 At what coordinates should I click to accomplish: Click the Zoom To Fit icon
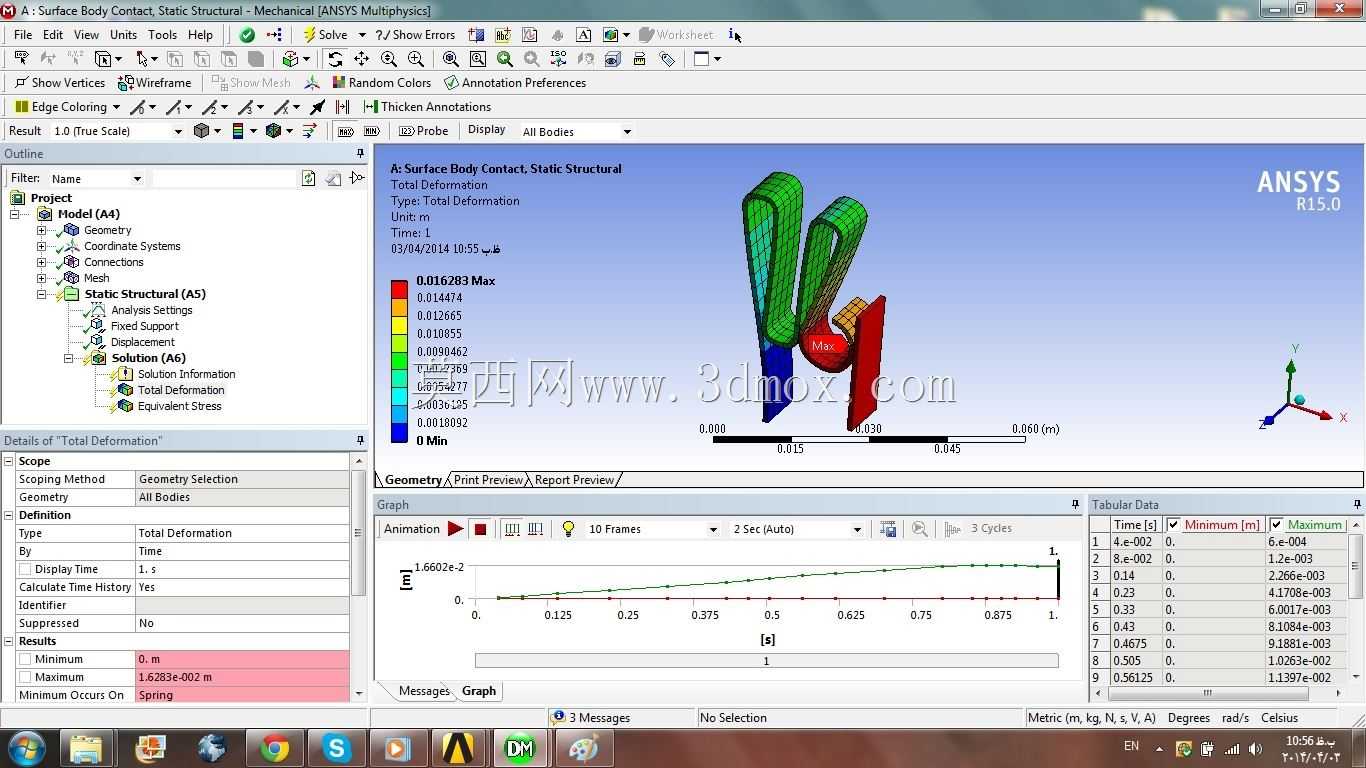[x=451, y=59]
